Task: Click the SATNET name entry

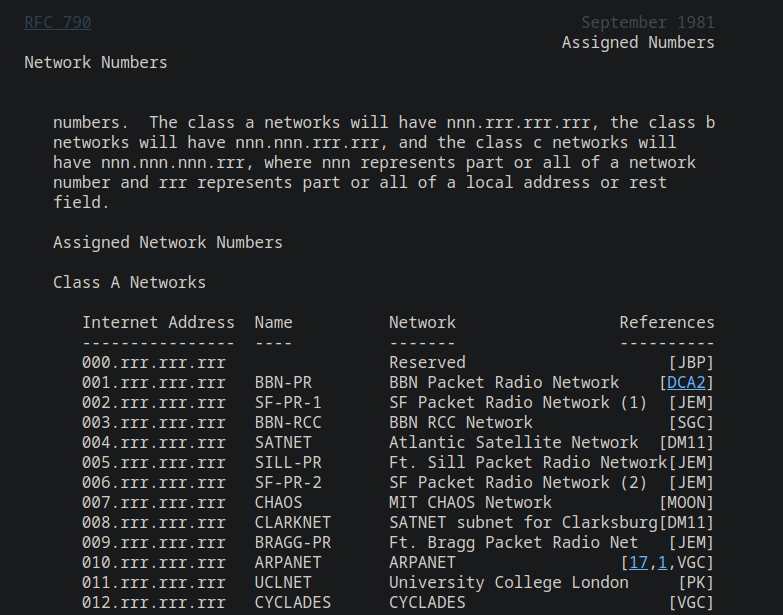Action: [x=283, y=442]
